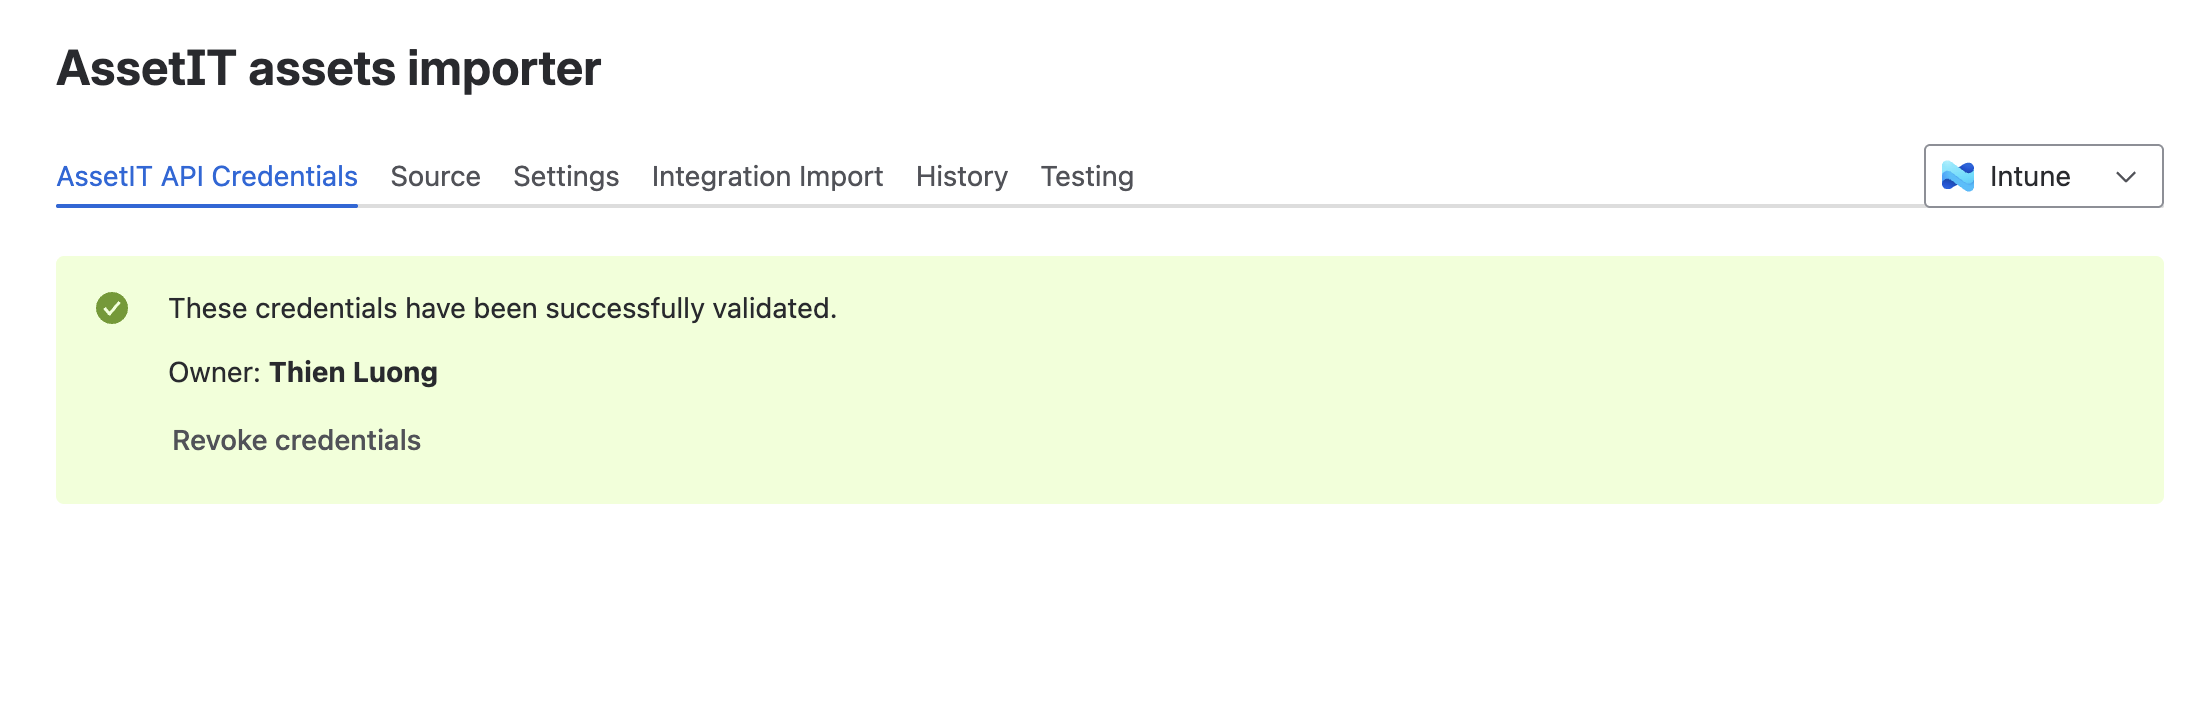Click the Revoke credentials link
This screenshot has height=702, width=2200.
[x=296, y=440]
